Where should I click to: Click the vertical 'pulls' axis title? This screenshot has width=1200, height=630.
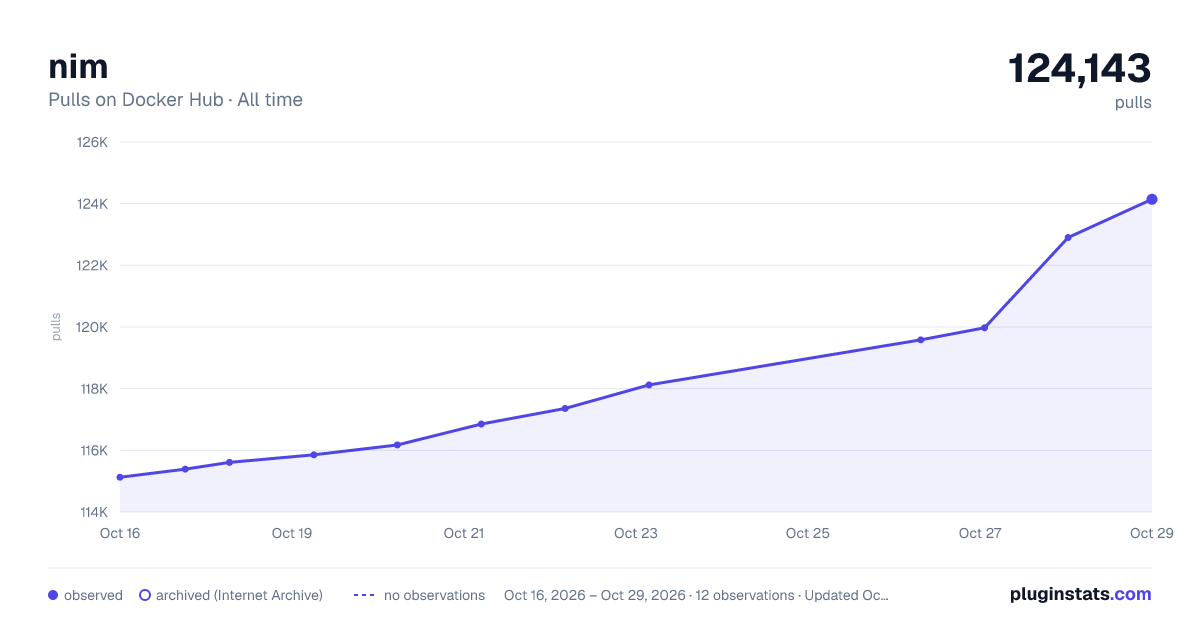click(56, 327)
